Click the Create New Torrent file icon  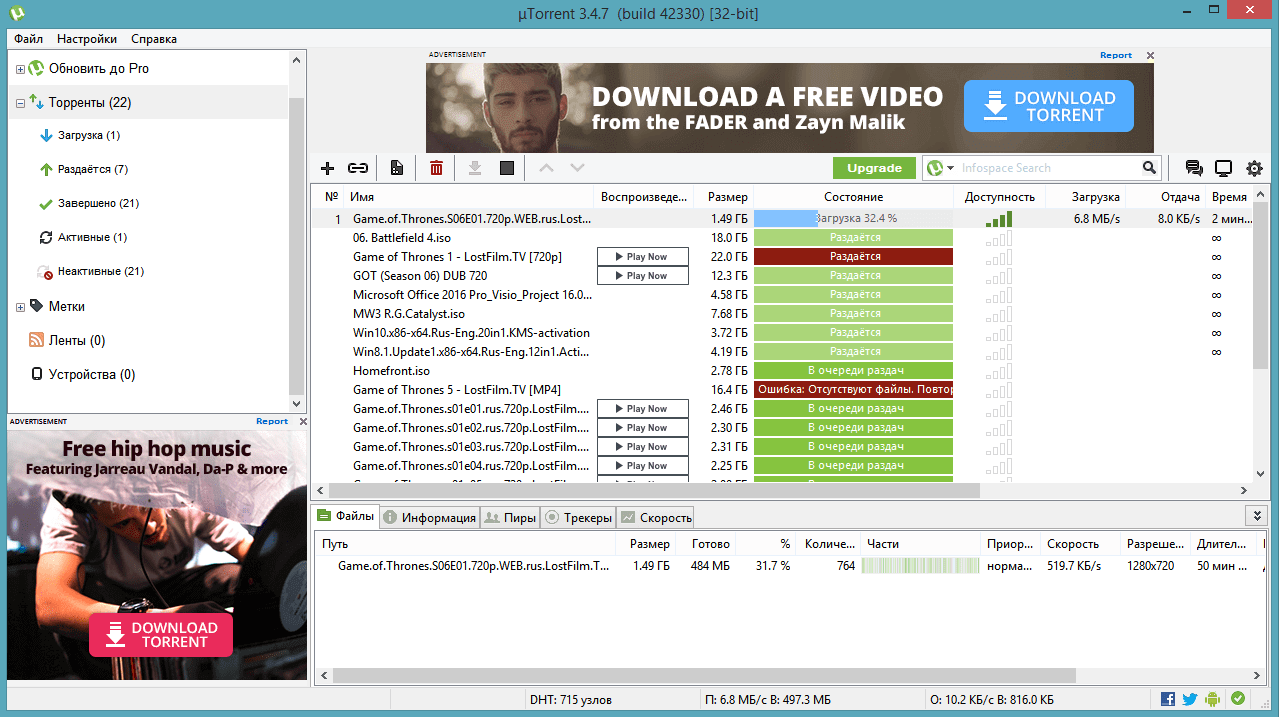coord(397,168)
